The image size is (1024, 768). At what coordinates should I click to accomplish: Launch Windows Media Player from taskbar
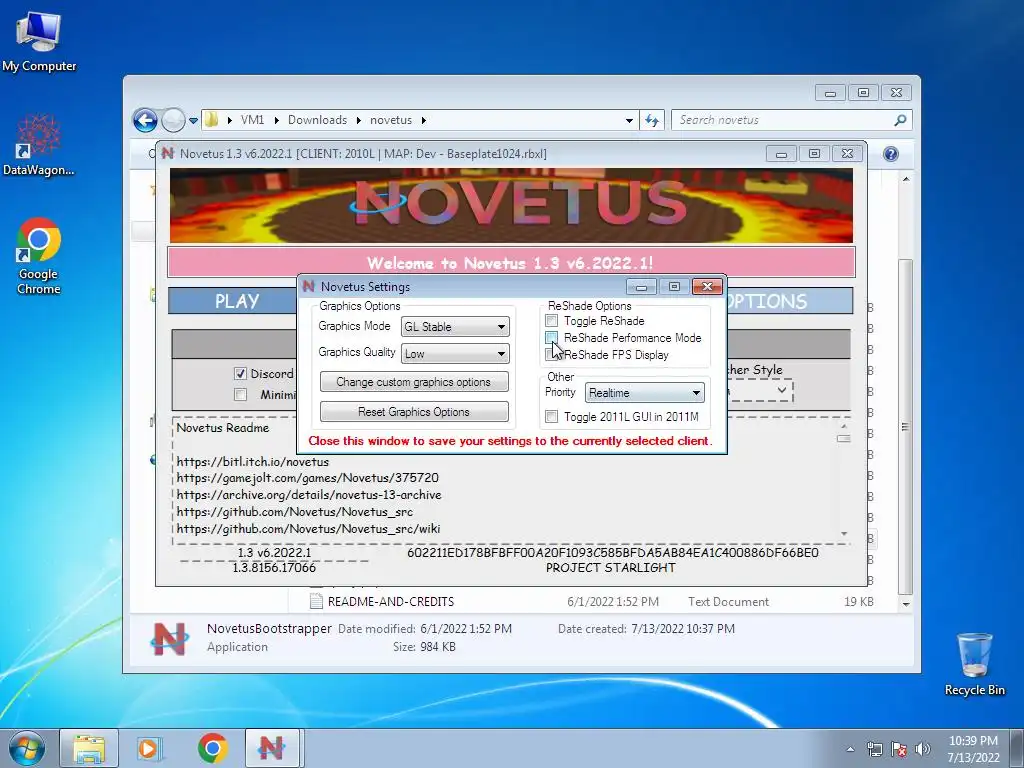[x=150, y=748]
